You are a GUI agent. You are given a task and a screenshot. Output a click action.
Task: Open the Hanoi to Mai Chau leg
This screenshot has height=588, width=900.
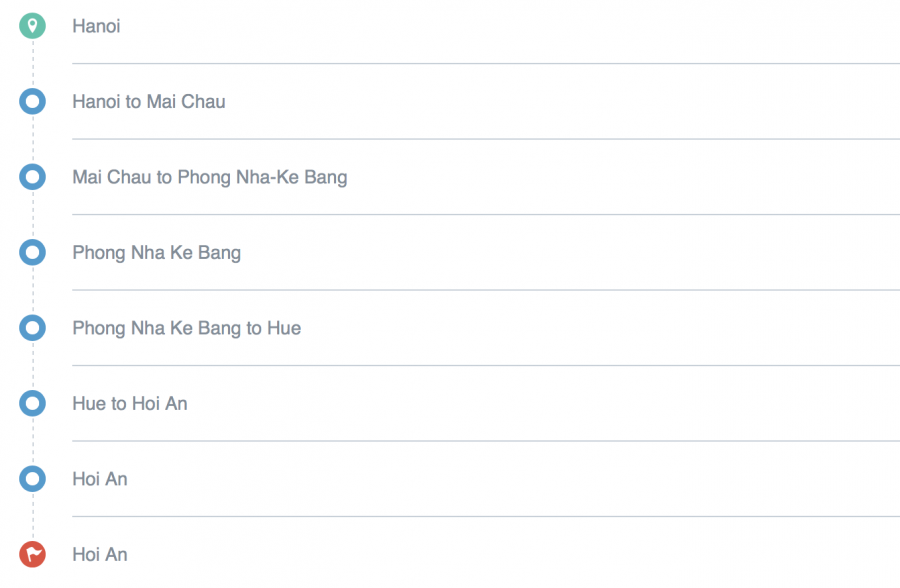[149, 102]
